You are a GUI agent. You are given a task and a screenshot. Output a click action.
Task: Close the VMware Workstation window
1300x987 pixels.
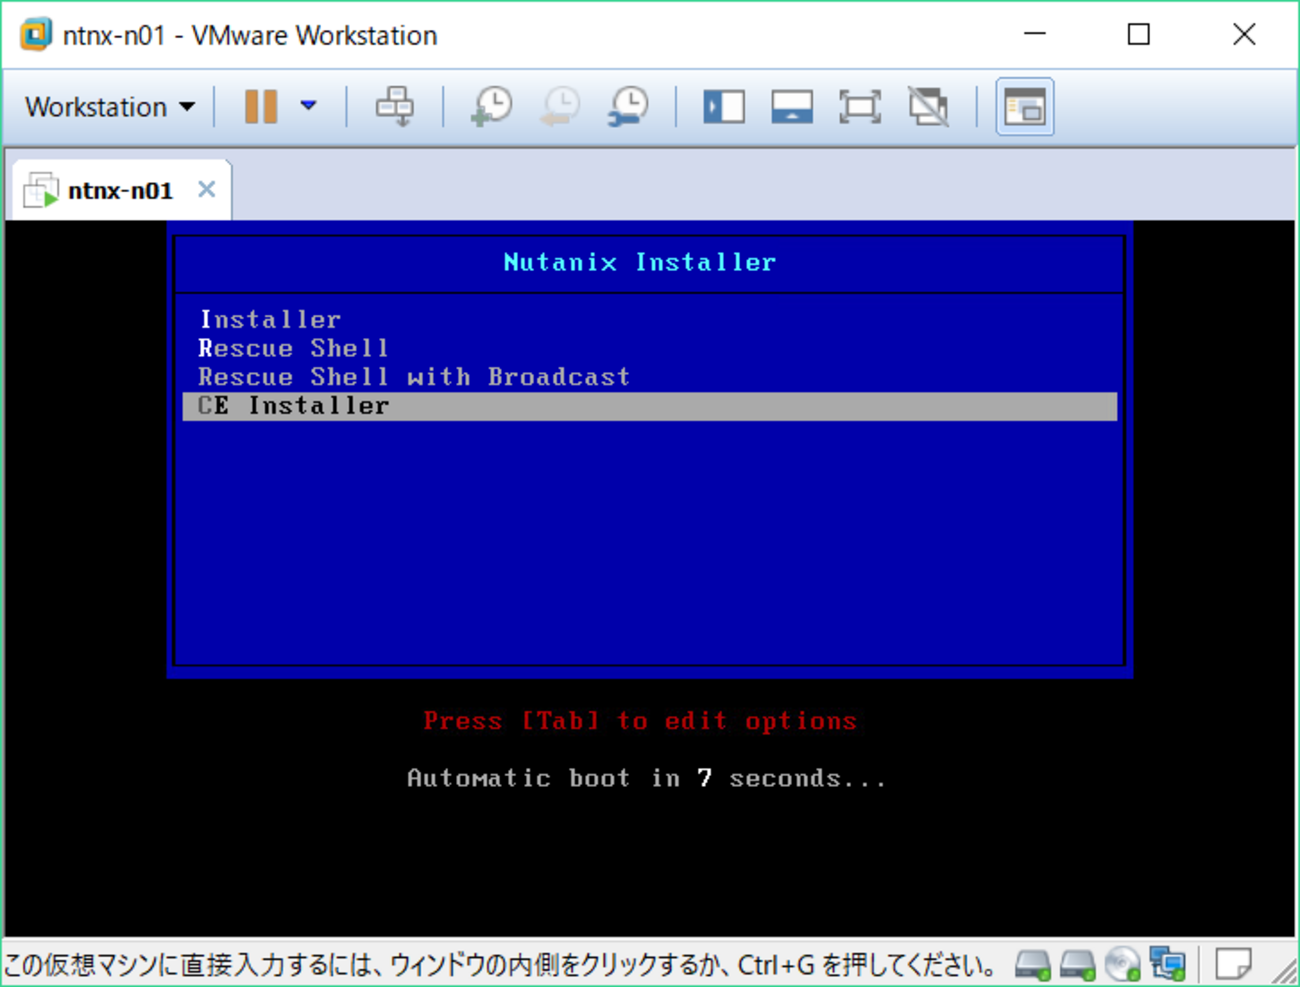tap(1244, 34)
